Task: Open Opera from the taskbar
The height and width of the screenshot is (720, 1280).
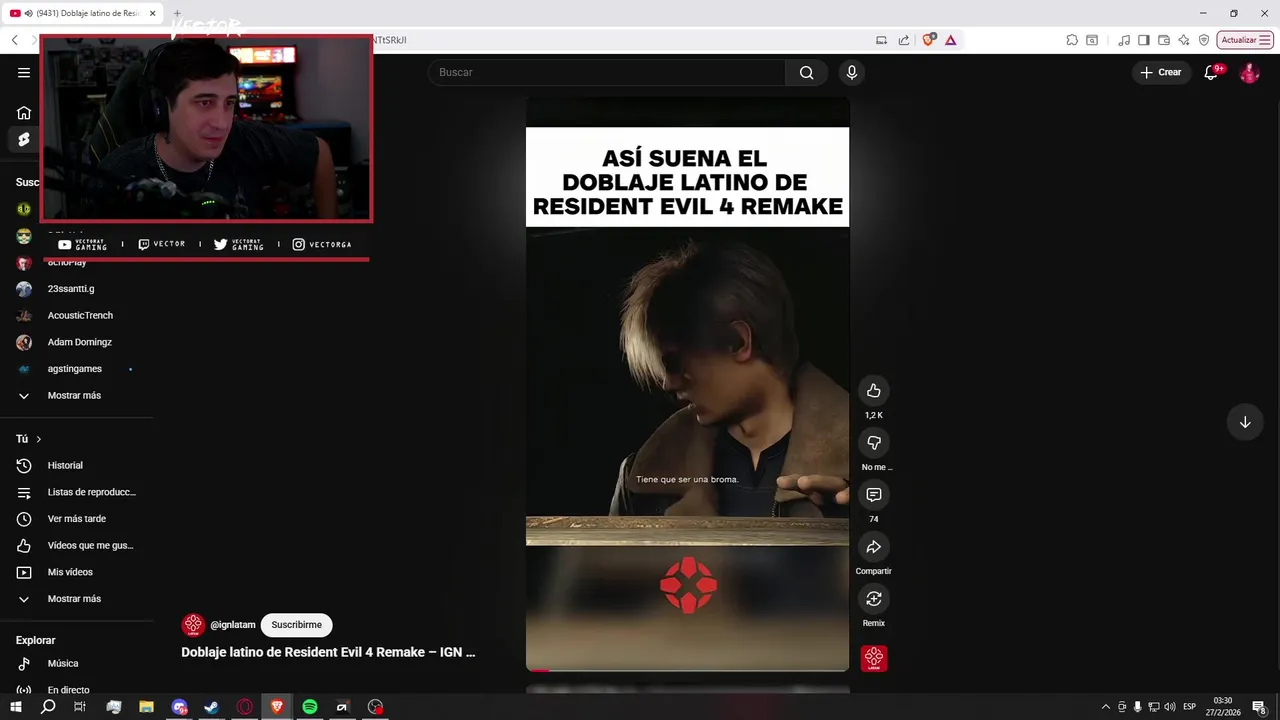Action: pyautogui.click(x=245, y=707)
